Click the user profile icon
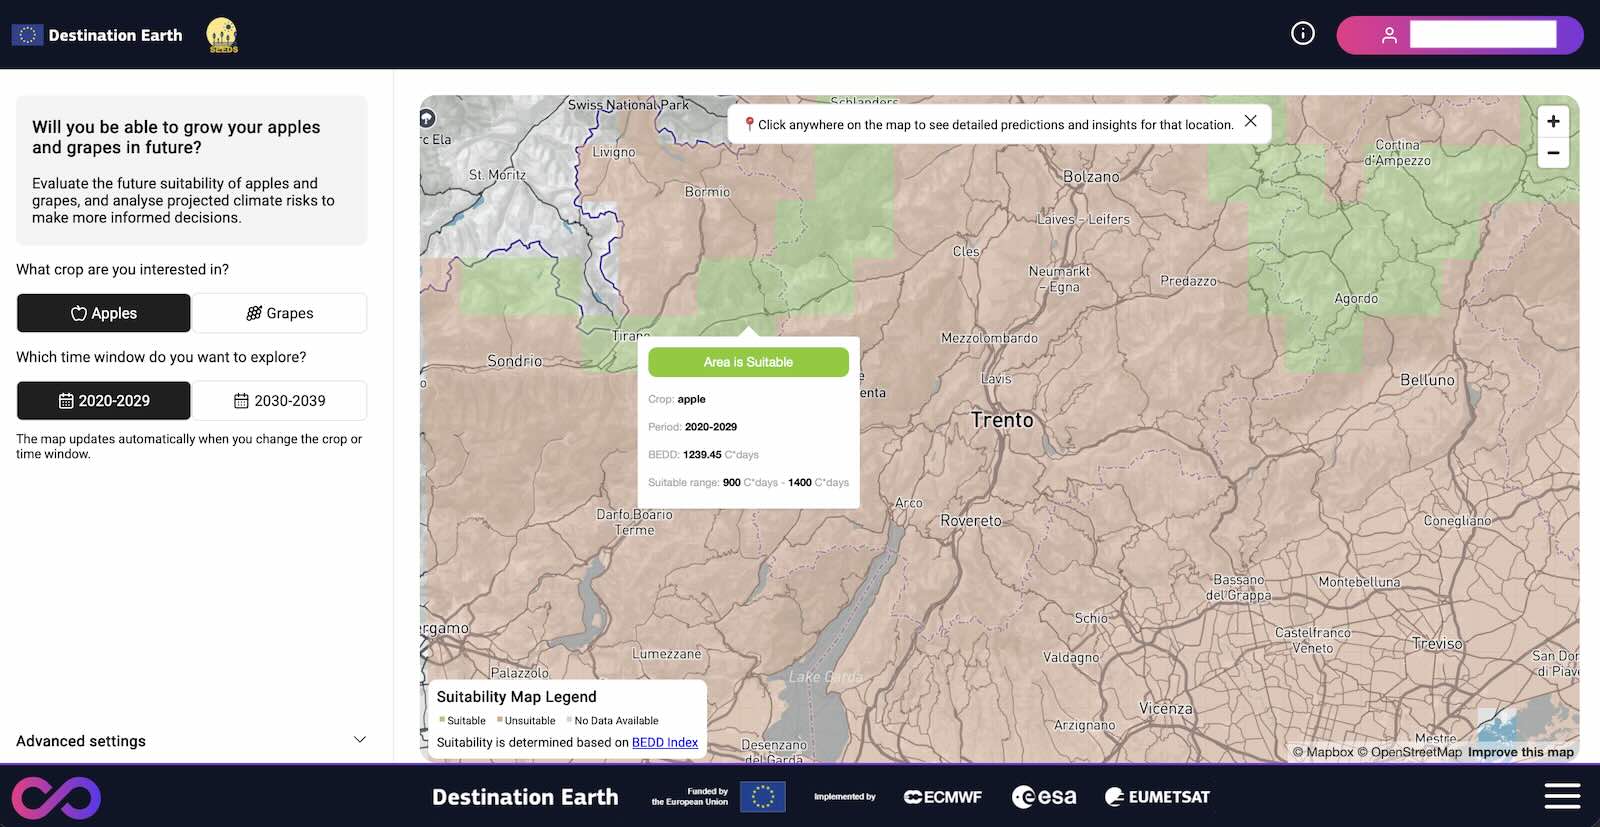Image resolution: width=1600 pixels, height=827 pixels. point(1389,35)
